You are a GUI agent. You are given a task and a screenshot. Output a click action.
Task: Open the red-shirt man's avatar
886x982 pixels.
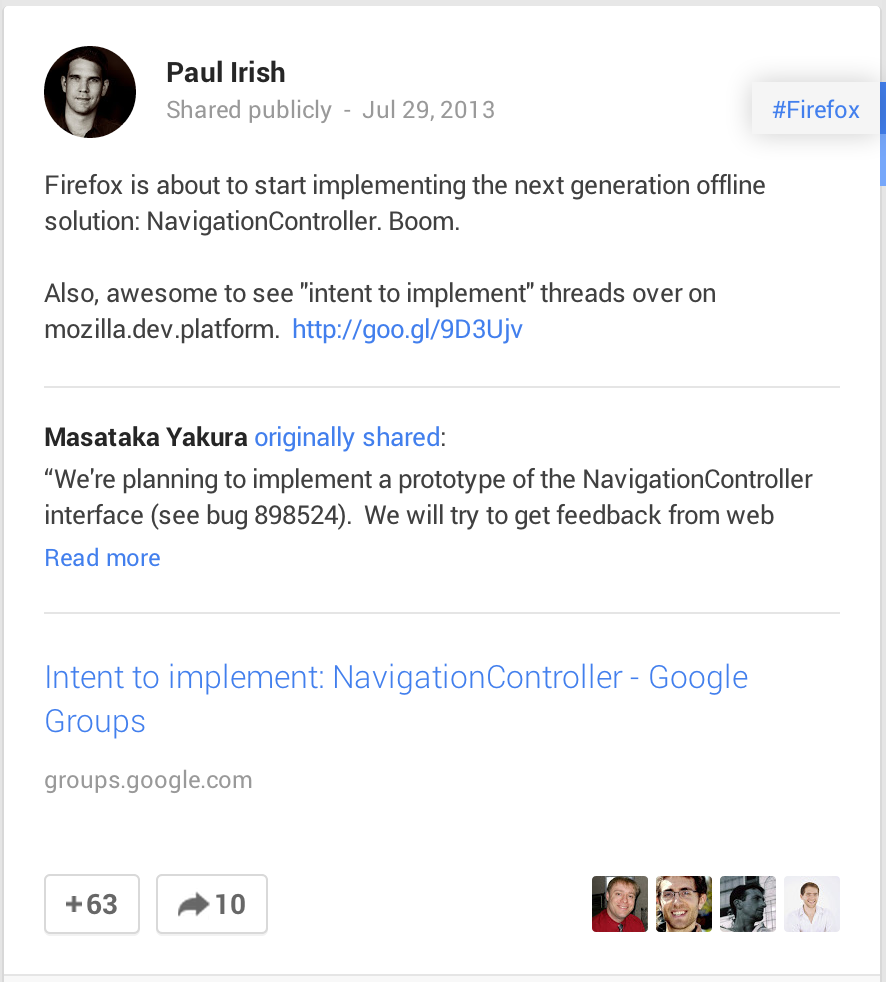[620, 904]
